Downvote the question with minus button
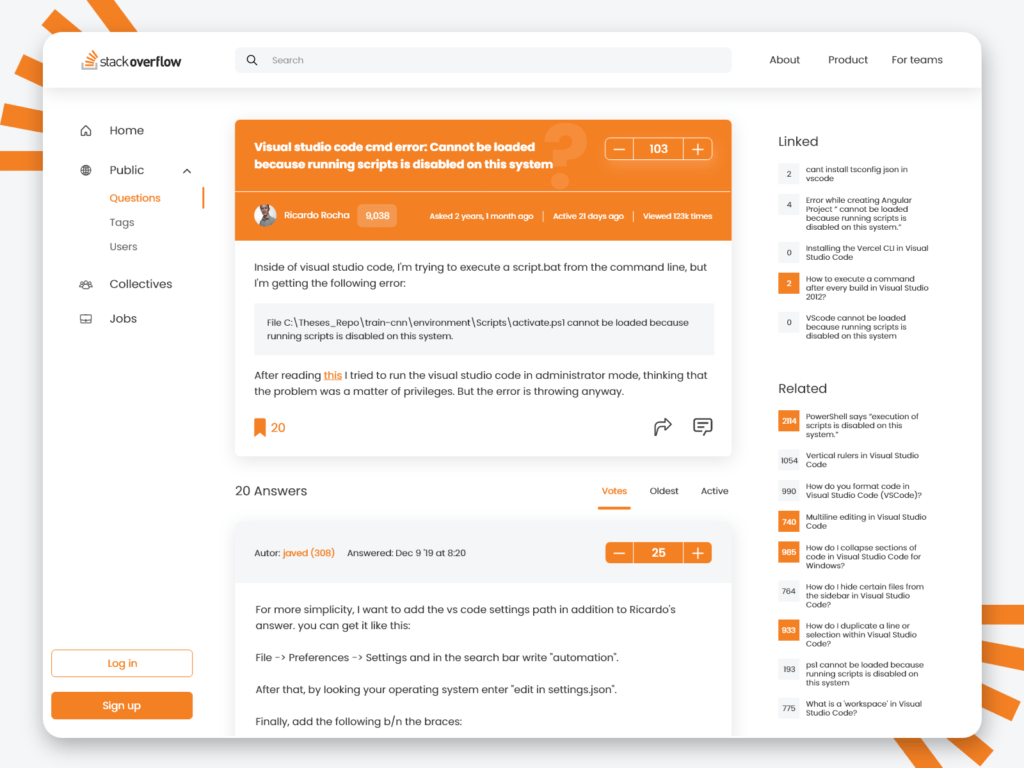Image resolution: width=1024 pixels, height=768 pixels. click(x=619, y=149)
